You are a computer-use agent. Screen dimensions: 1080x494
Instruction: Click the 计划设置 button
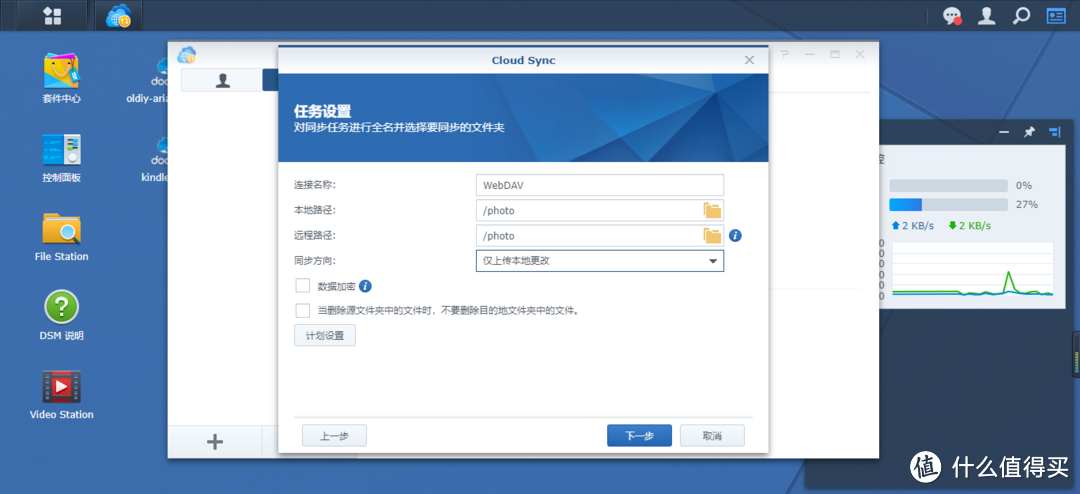324,336
